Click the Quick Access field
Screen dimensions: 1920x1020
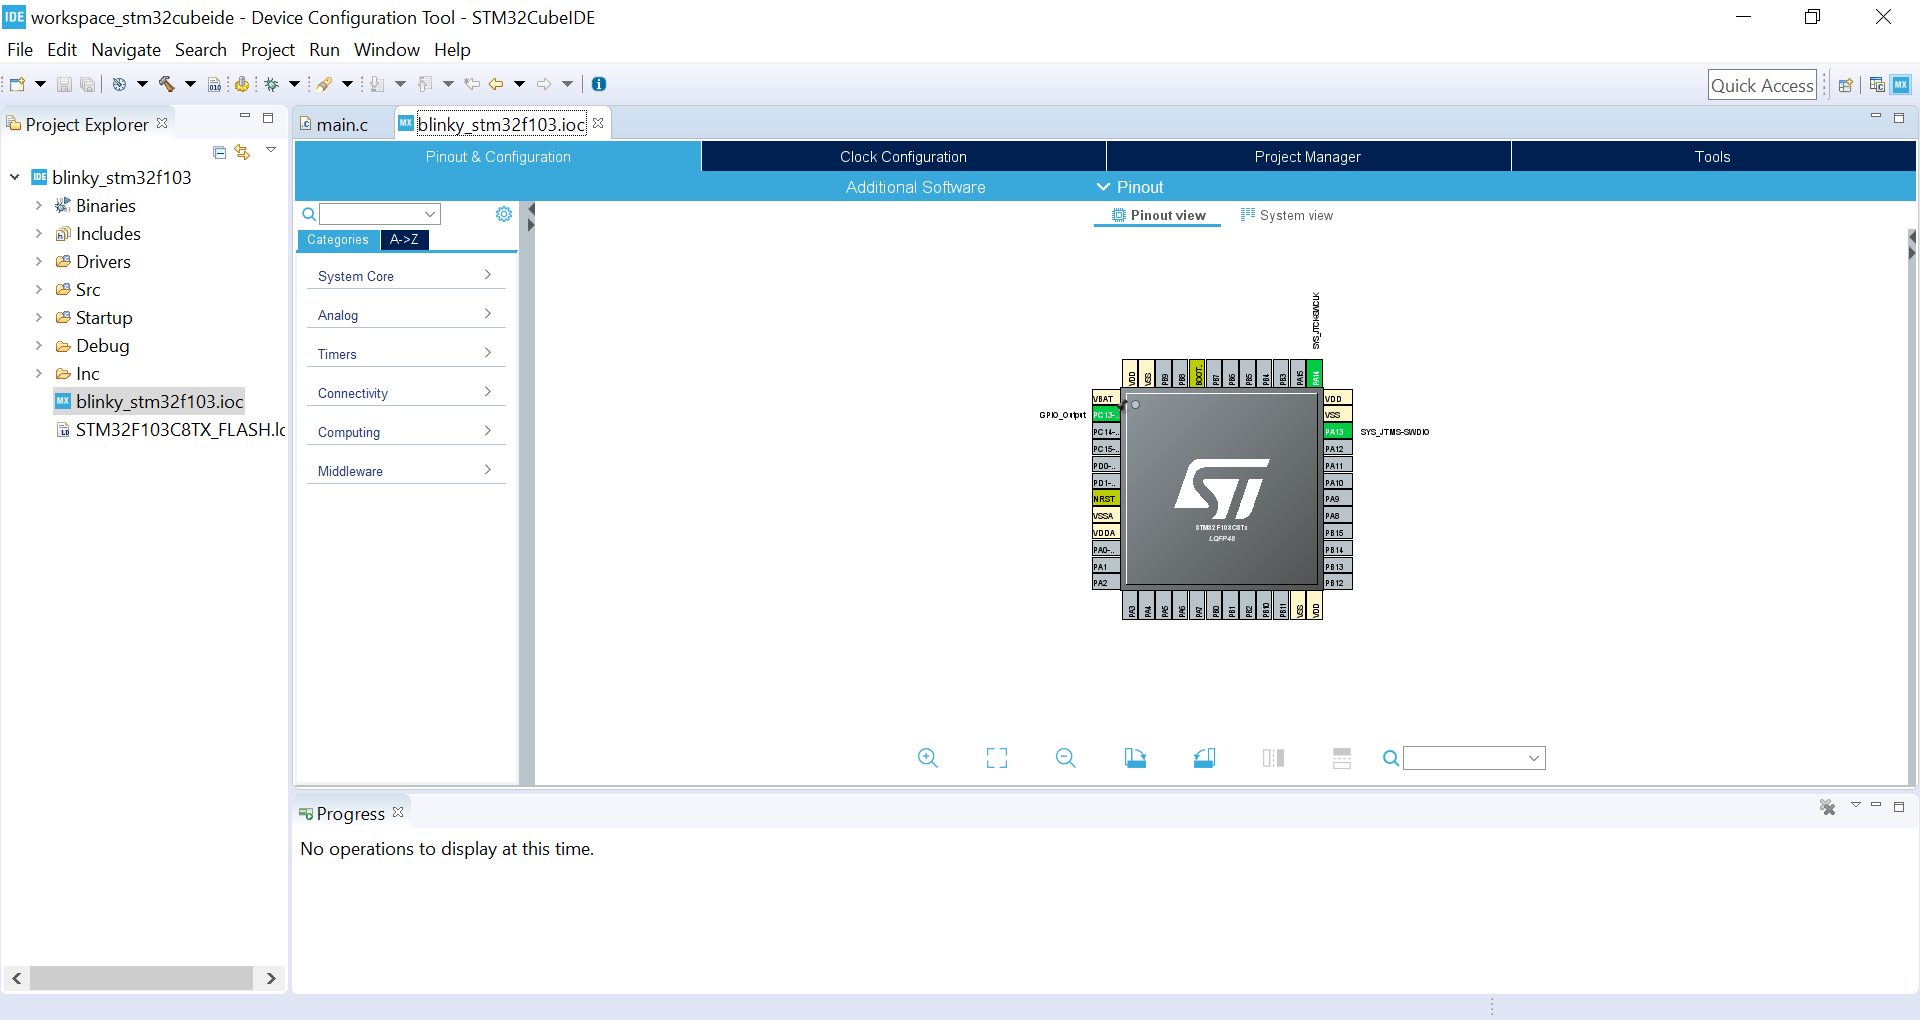click(1761, 85)
